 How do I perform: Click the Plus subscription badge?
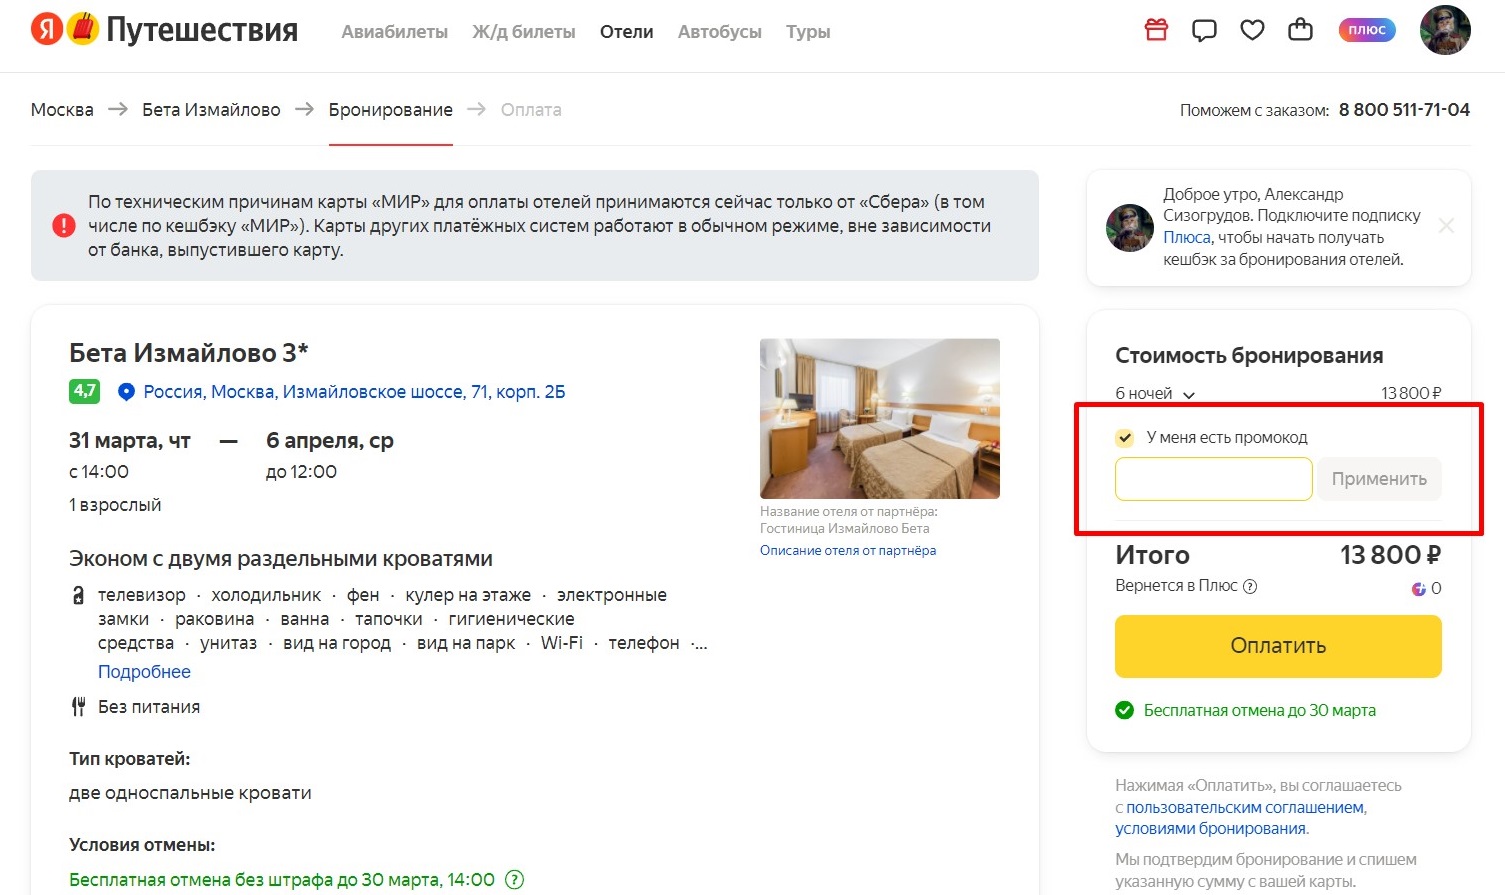click(1366, 30)
